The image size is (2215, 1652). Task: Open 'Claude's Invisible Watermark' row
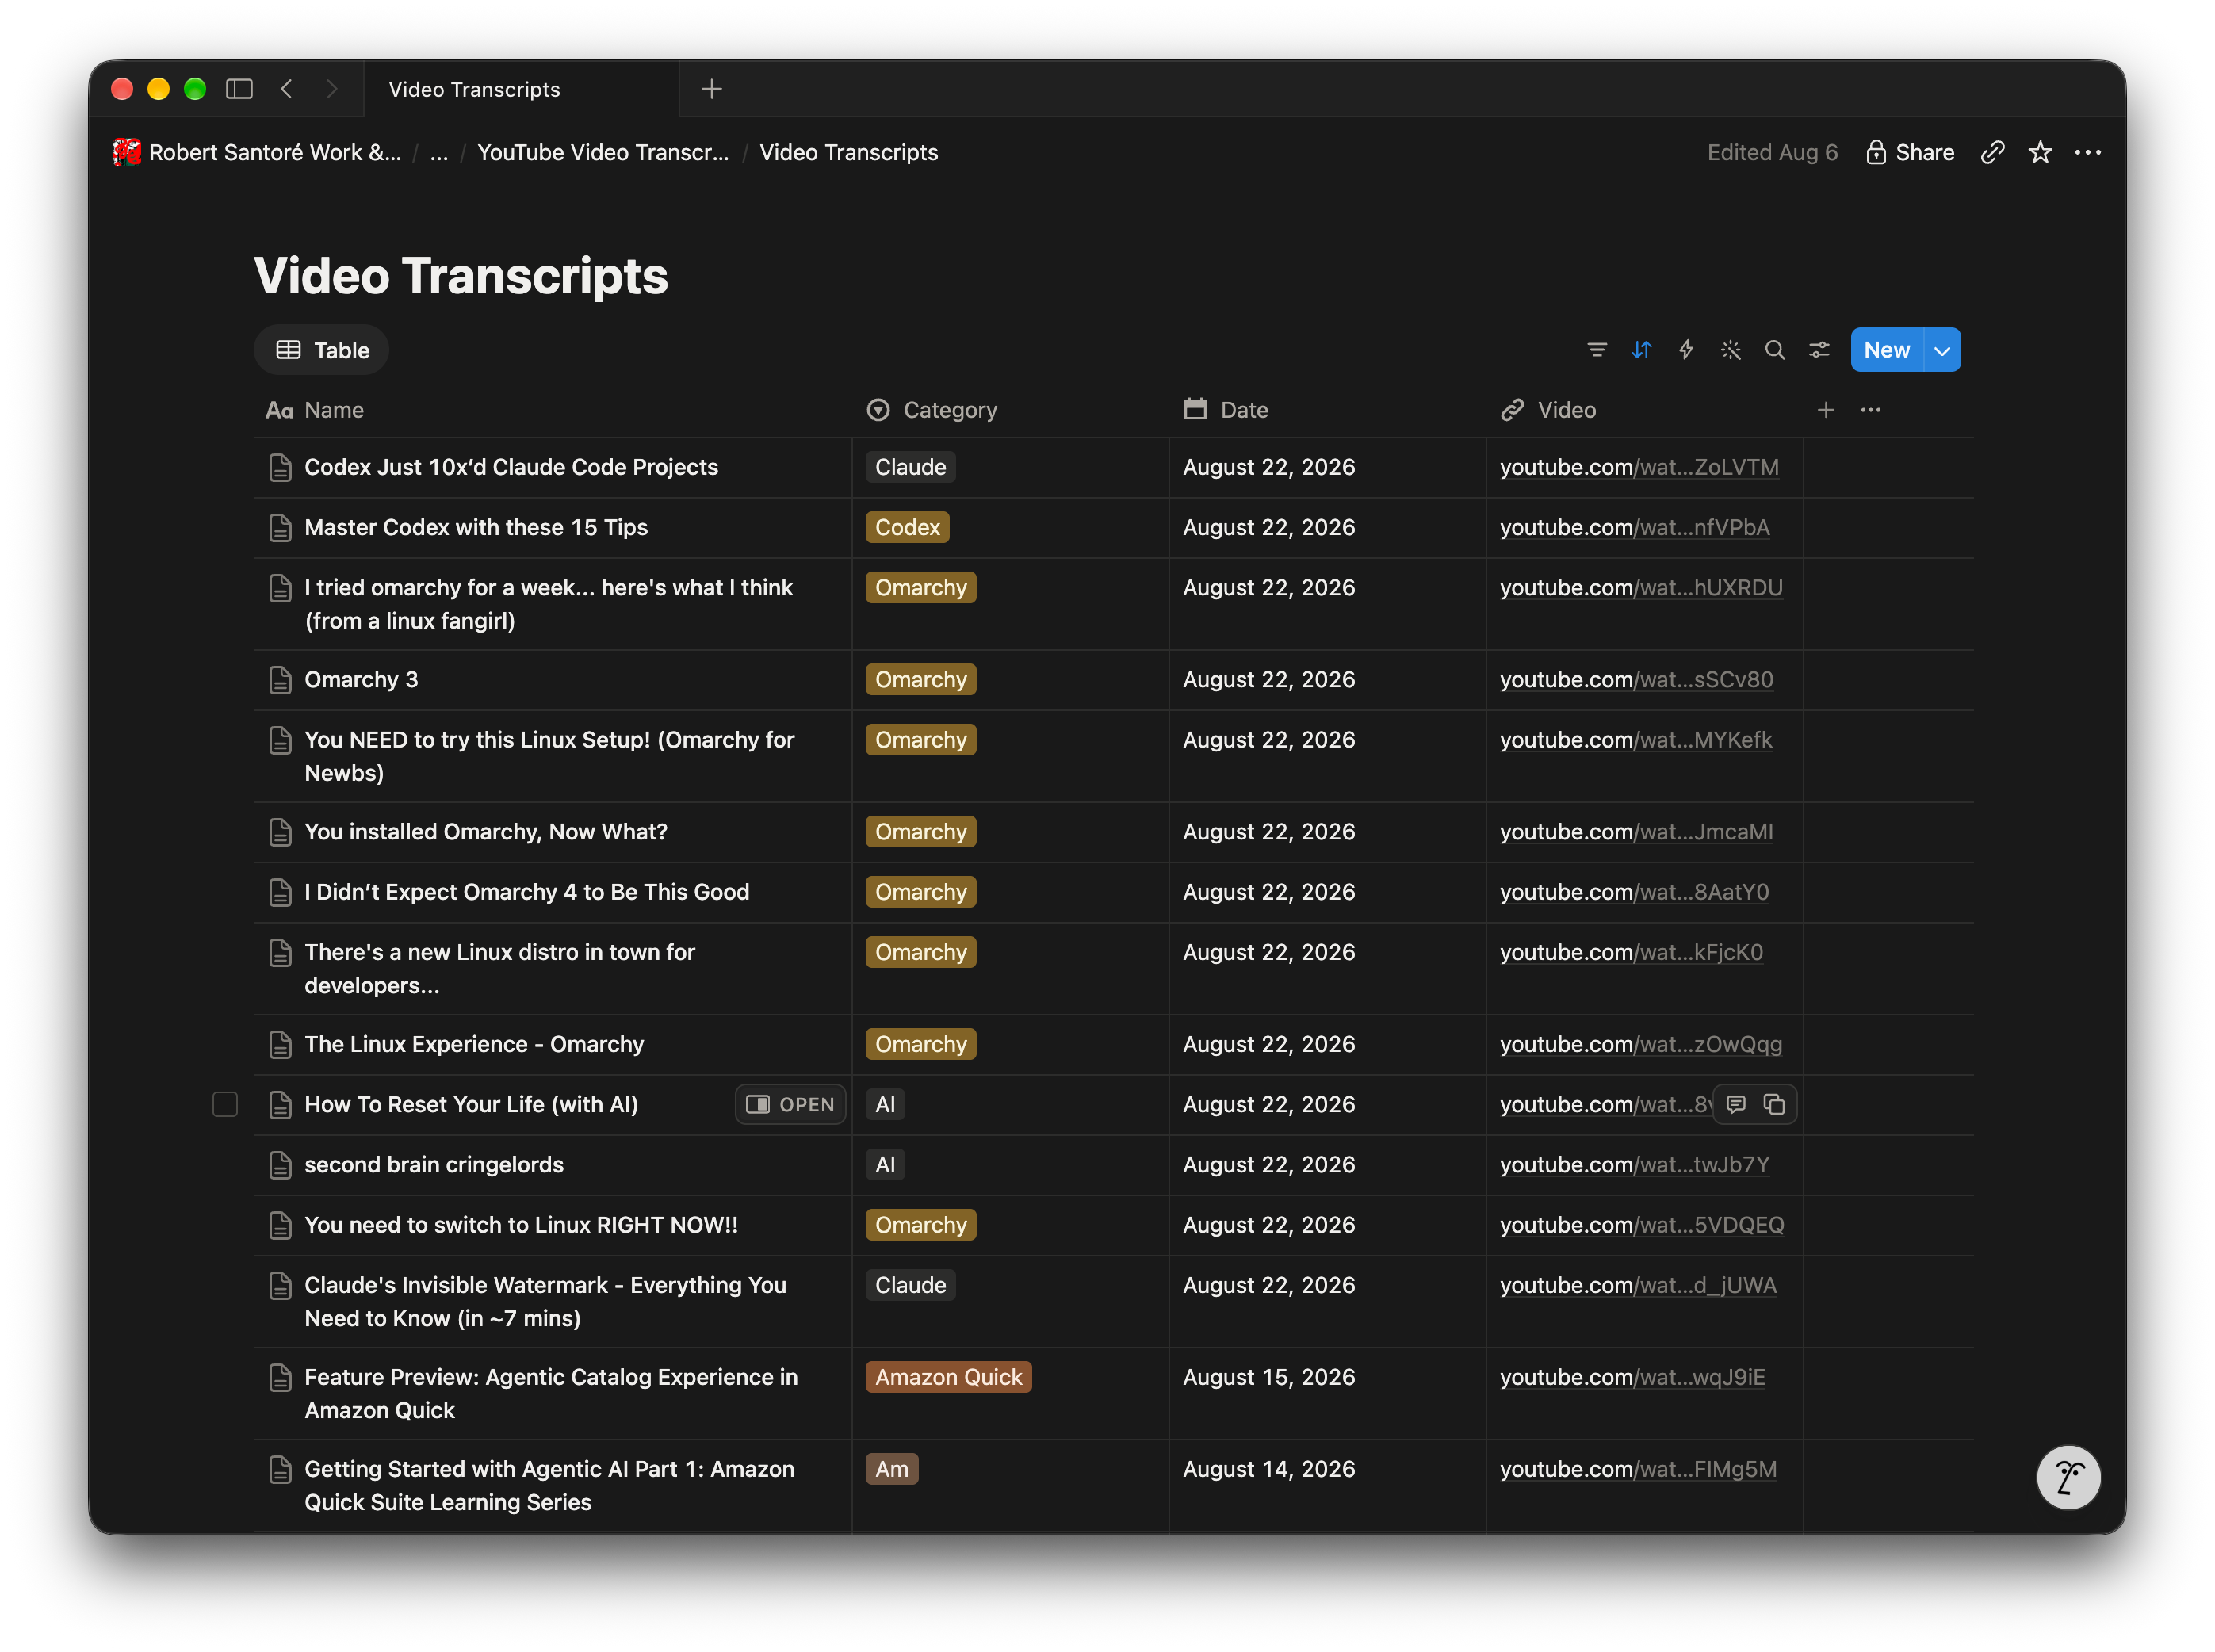click(545, 1301)
